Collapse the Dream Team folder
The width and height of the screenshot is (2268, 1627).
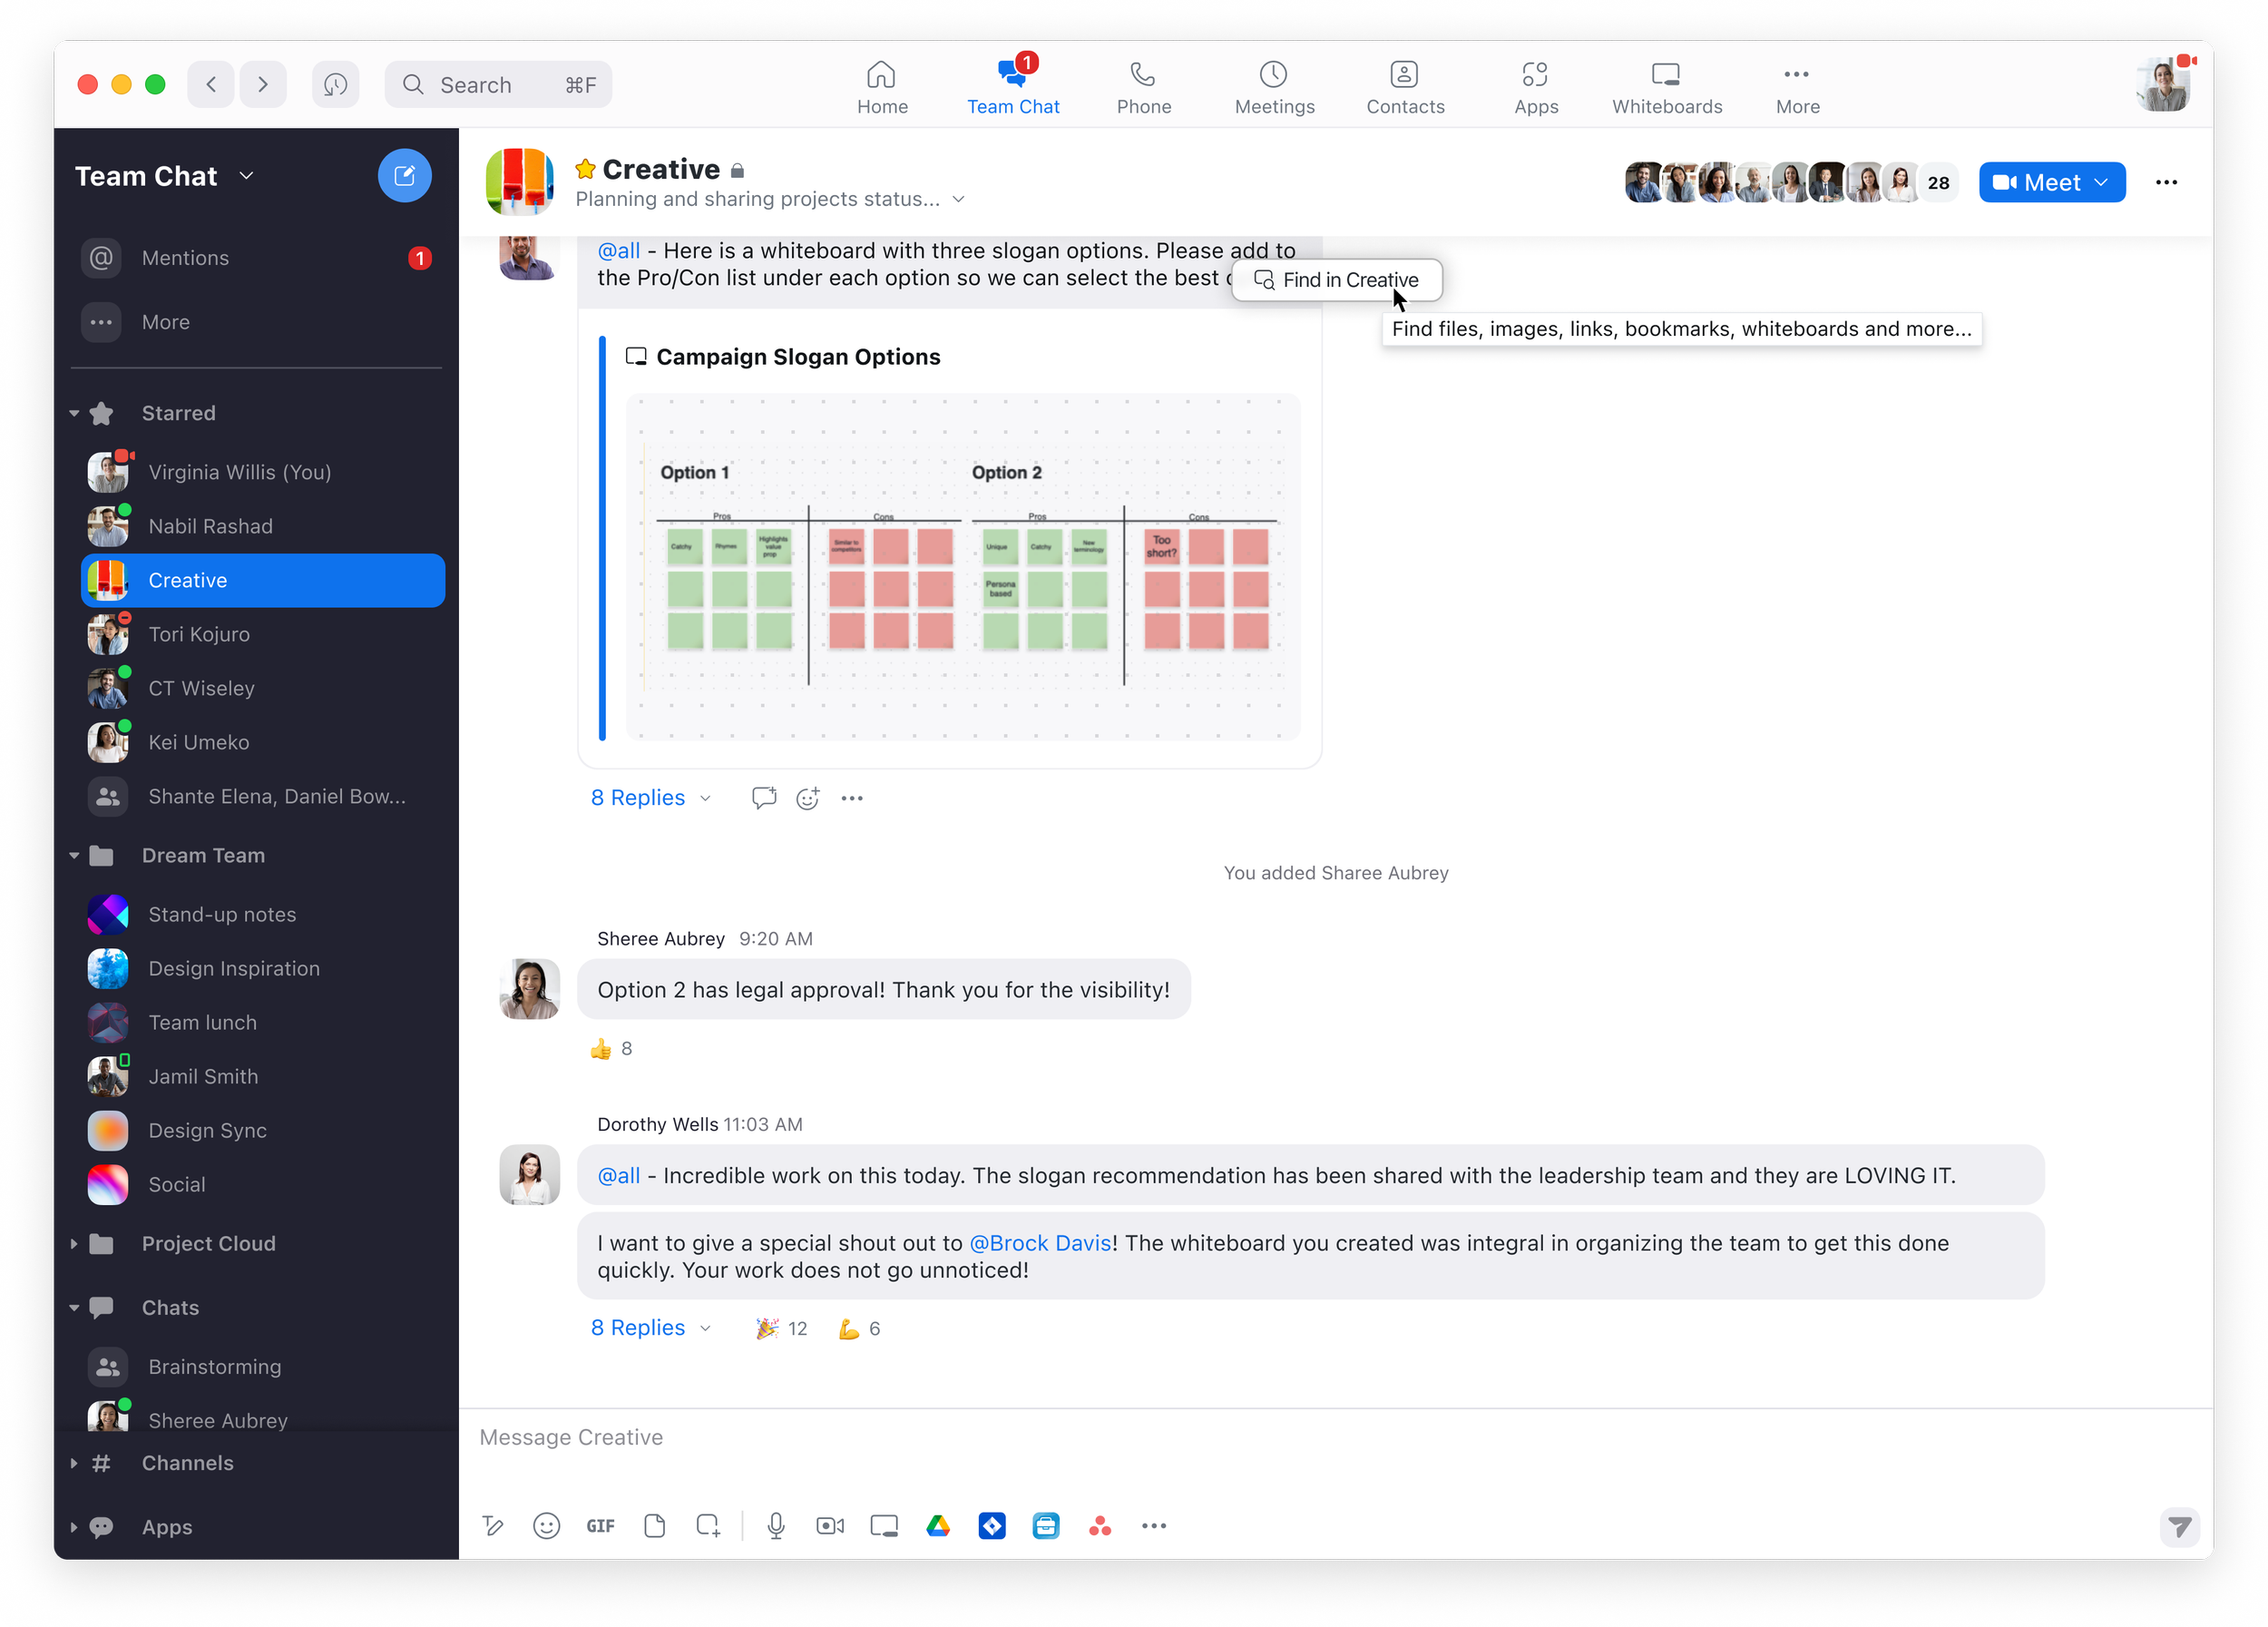pos(74,855)
